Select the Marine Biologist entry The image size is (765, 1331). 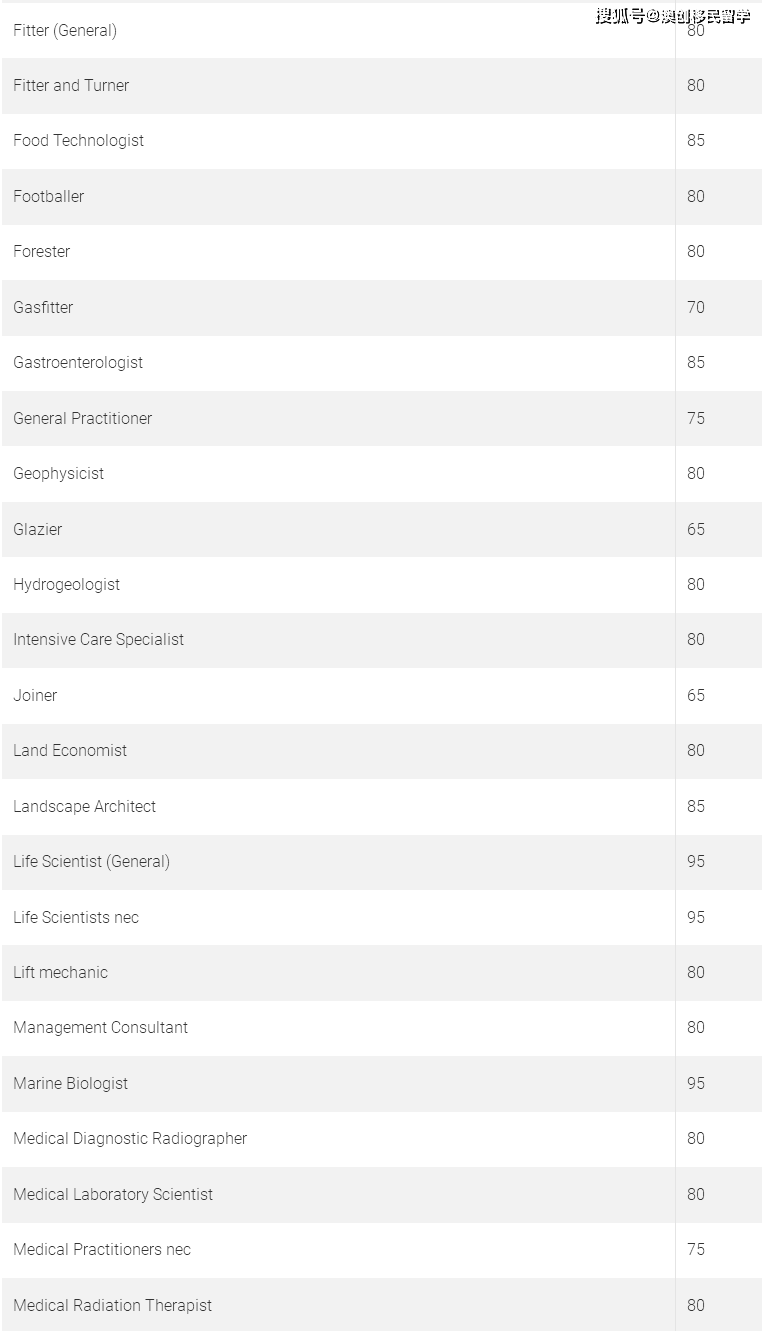(x=70, y=1084)
